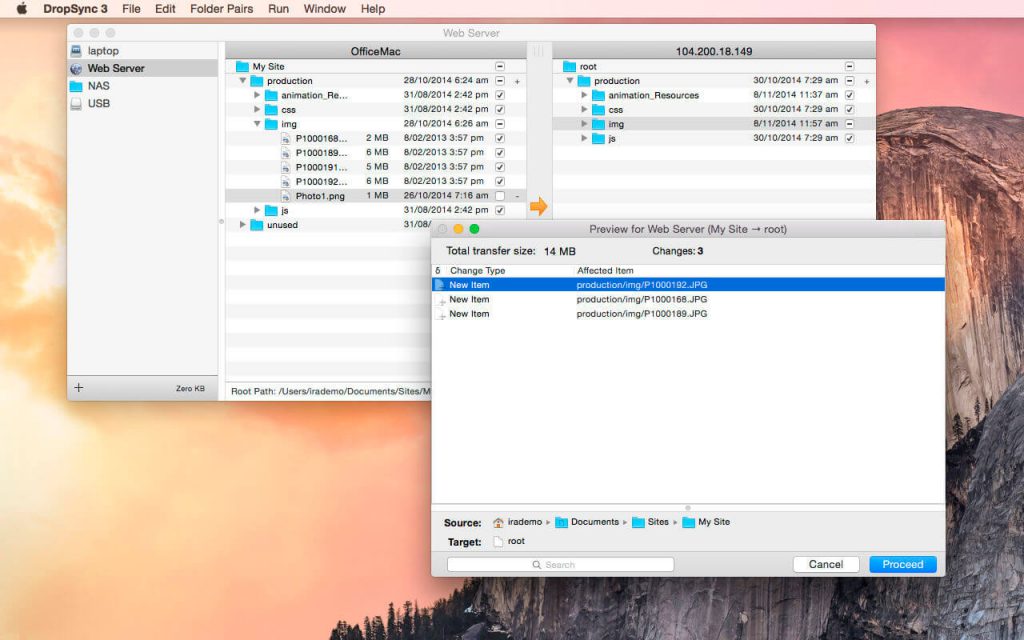Screen dimensions: 1024x640
Task: Add a new folder pair with plus button
Action: pyautogui.click(x=79, y=388)
